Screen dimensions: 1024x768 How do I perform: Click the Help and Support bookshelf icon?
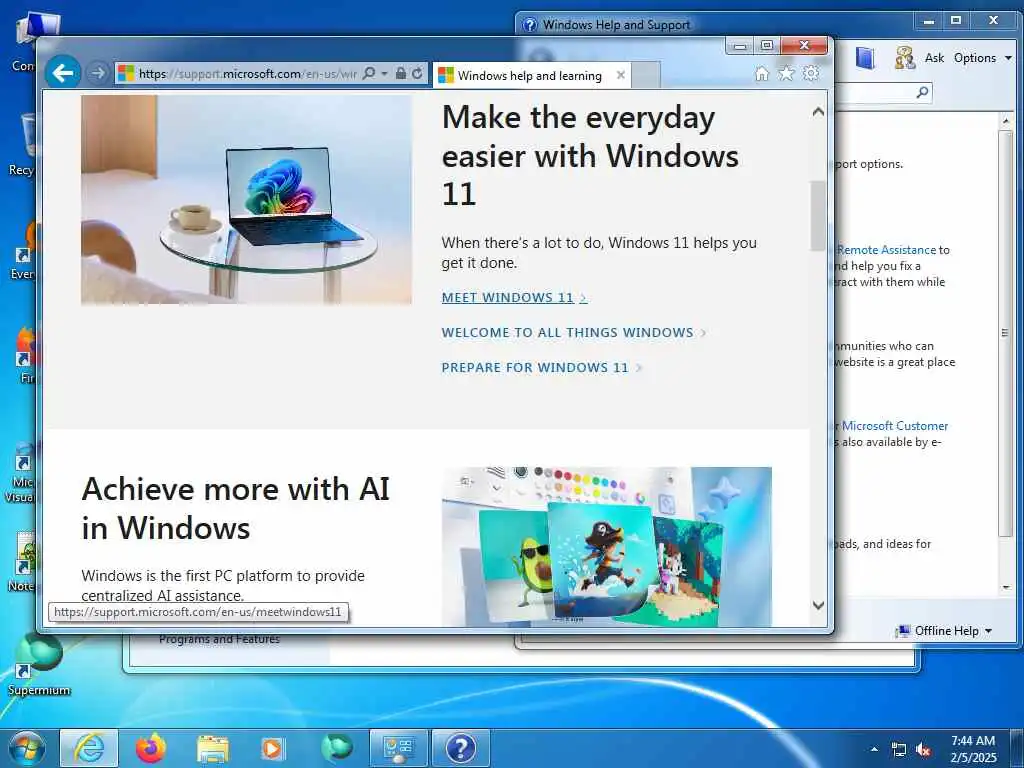[865, 58]
